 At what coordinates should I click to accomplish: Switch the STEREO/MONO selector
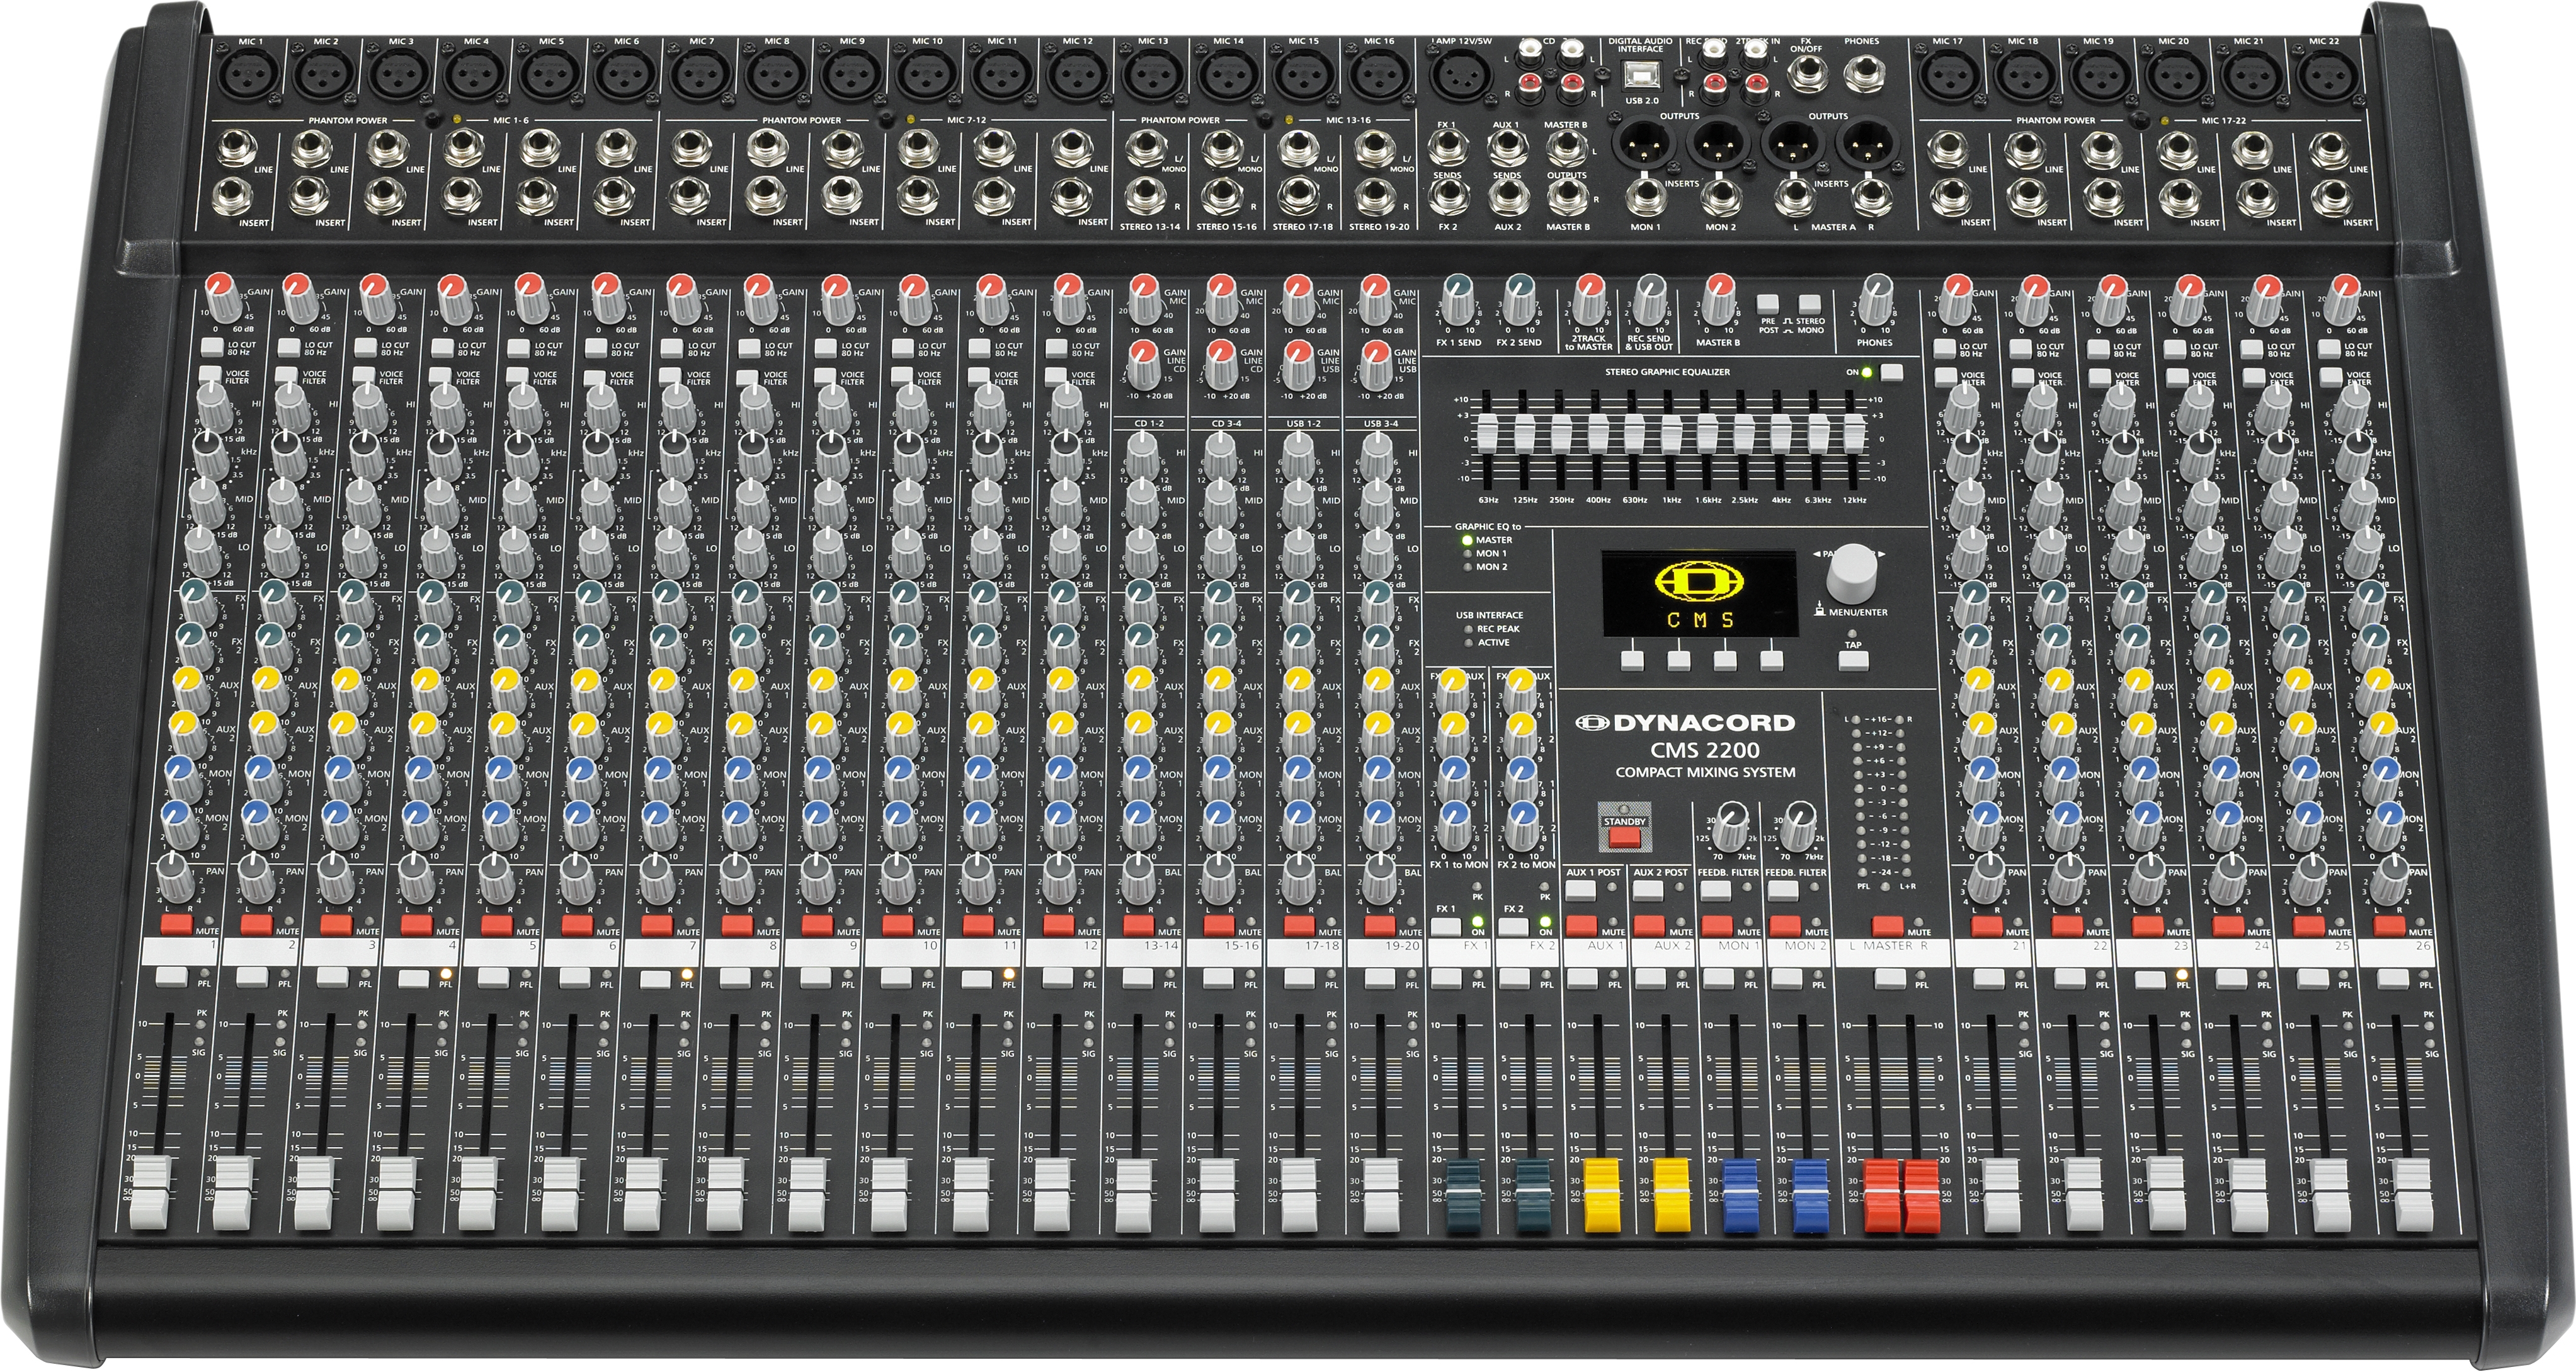pyautogui.click(x=1810, y=304)
